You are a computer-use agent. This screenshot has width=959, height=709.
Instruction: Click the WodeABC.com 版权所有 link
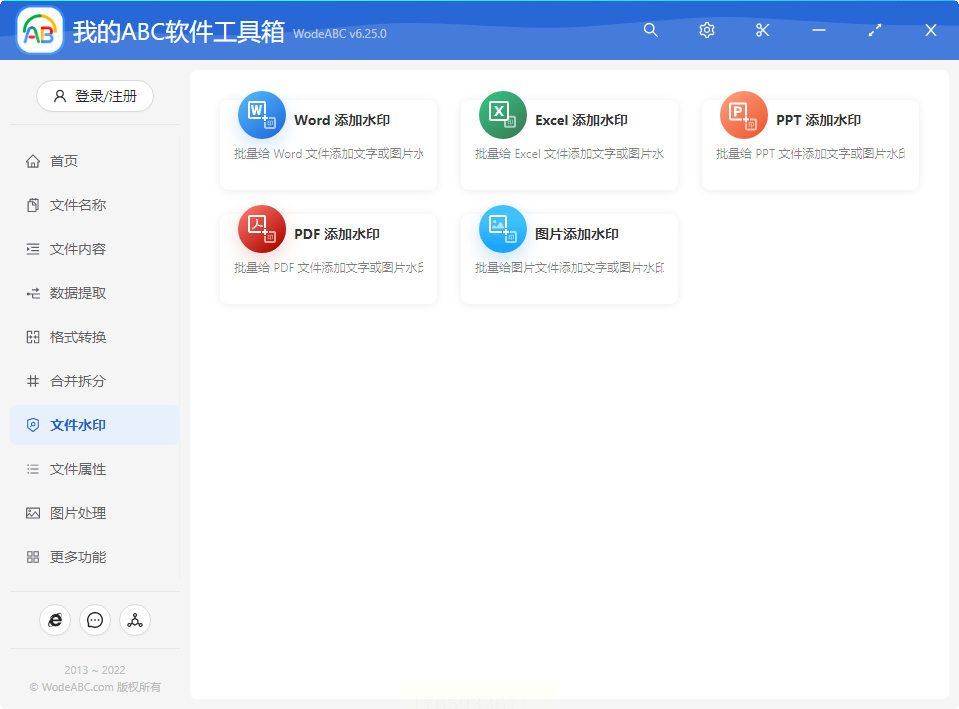click(x=95, y=687)
